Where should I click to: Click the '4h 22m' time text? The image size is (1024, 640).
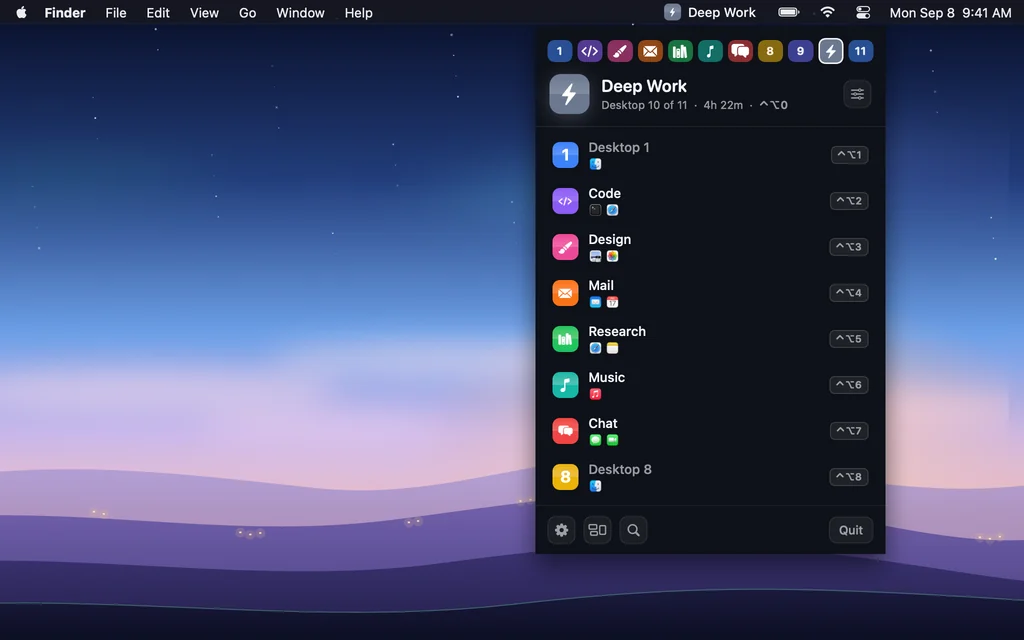click(x=723, y=105)
